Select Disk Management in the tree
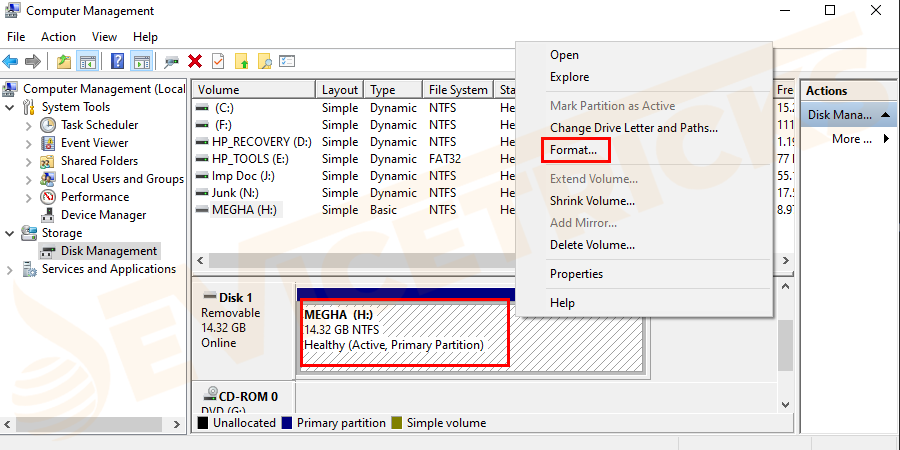 [108, 251]
